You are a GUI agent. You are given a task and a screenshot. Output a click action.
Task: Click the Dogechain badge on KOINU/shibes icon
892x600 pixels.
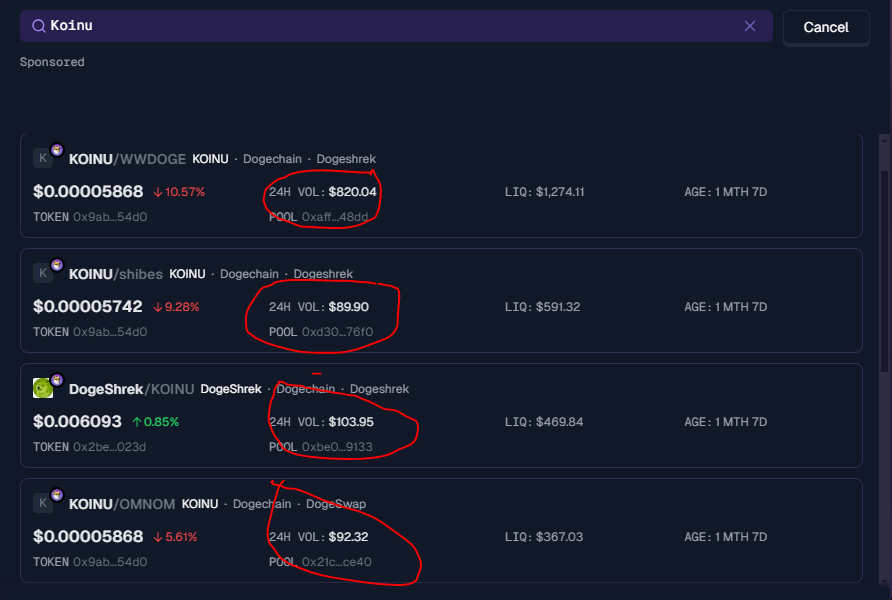click(x=57, y=264)
